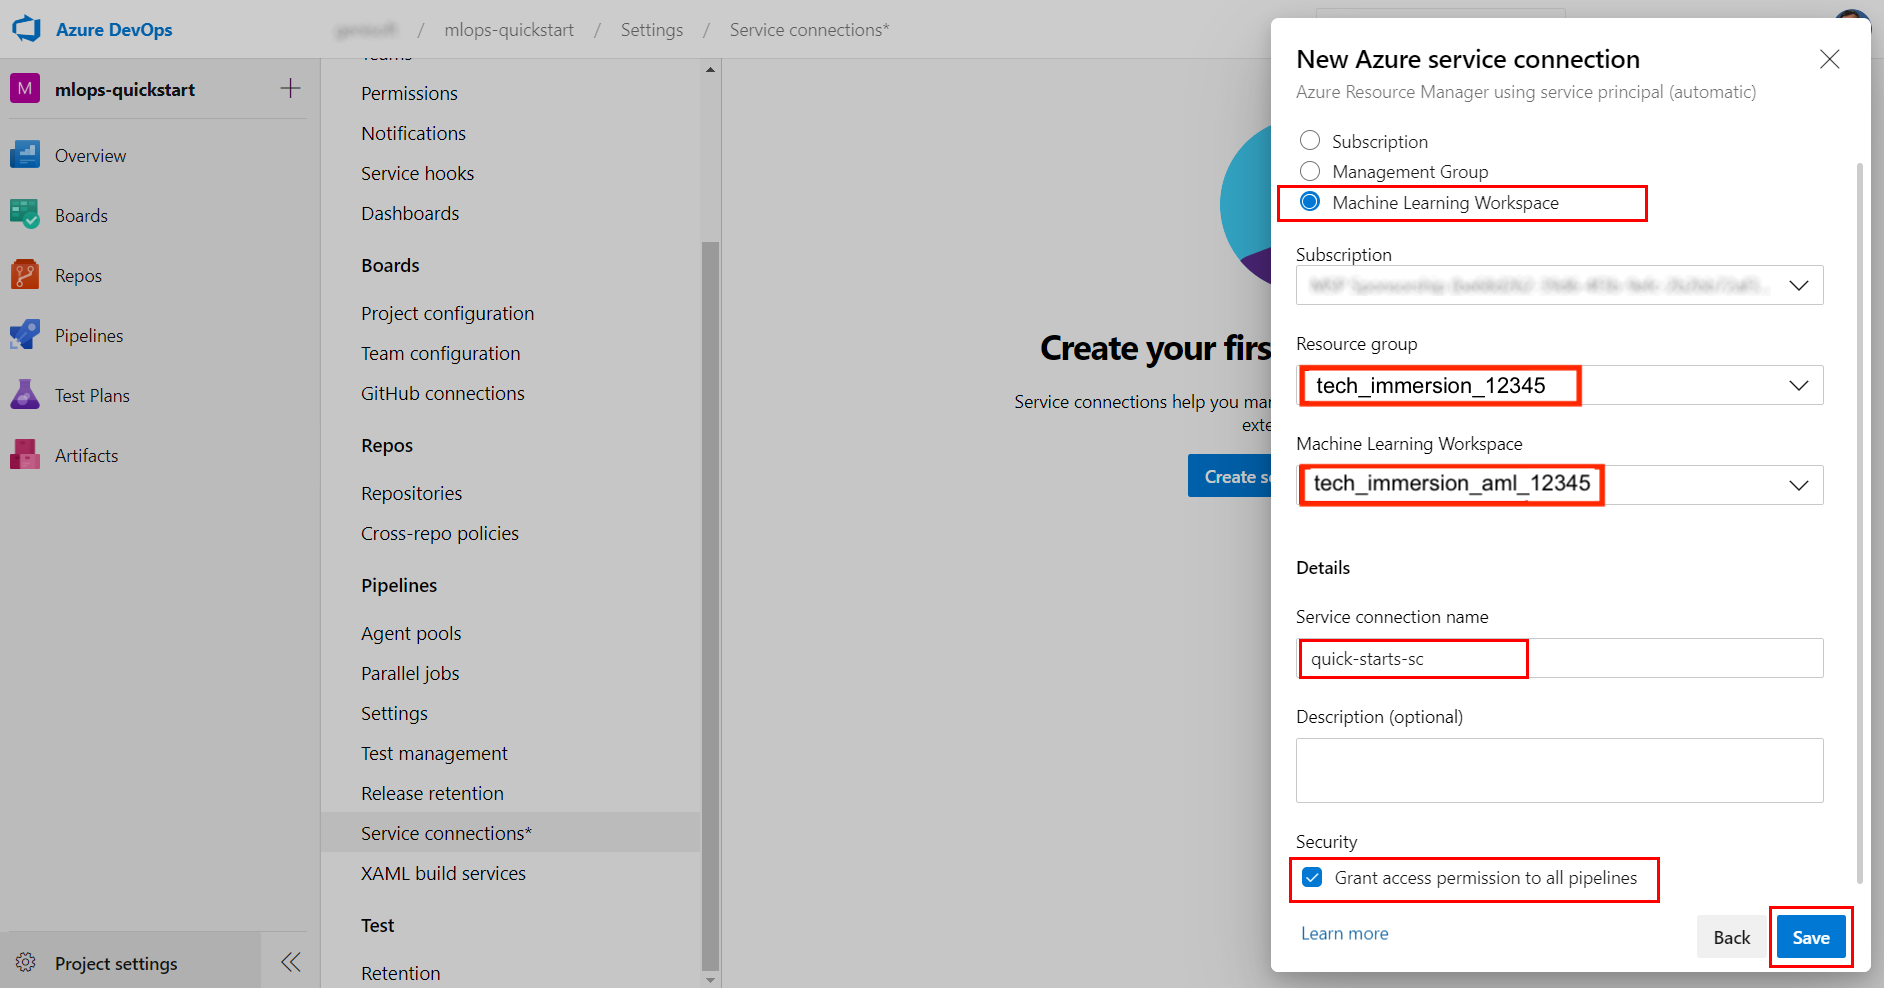Click the Back button

(x=1732, y=937)
